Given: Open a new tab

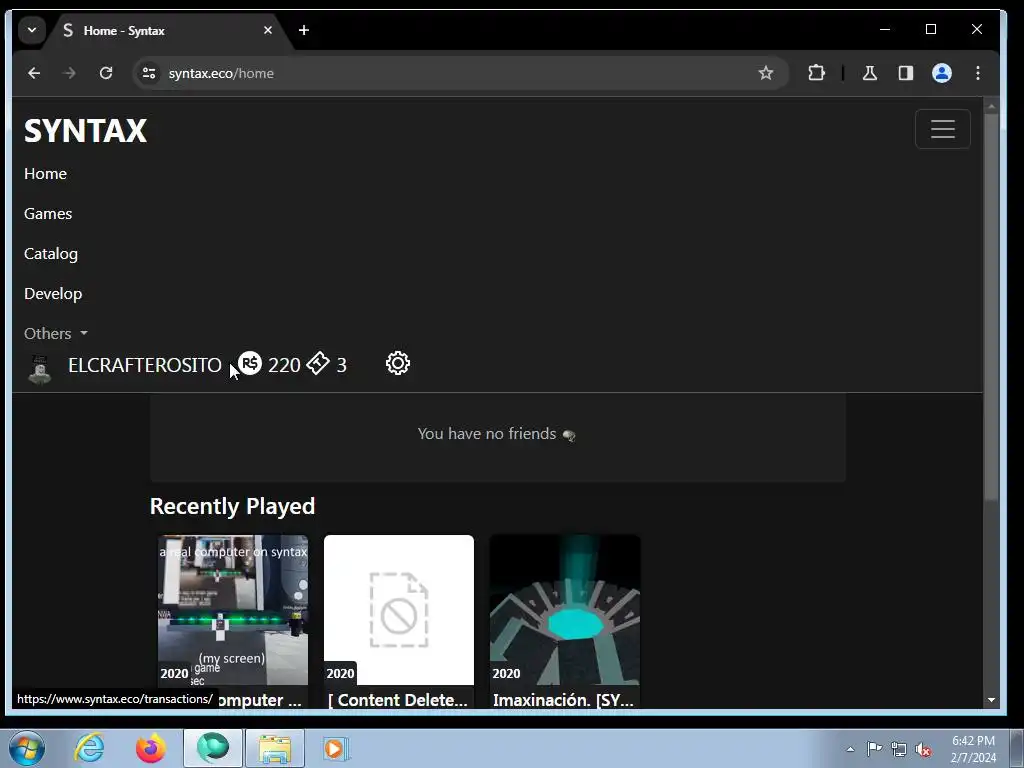Looking at the screenshot, I should (304, 30).
